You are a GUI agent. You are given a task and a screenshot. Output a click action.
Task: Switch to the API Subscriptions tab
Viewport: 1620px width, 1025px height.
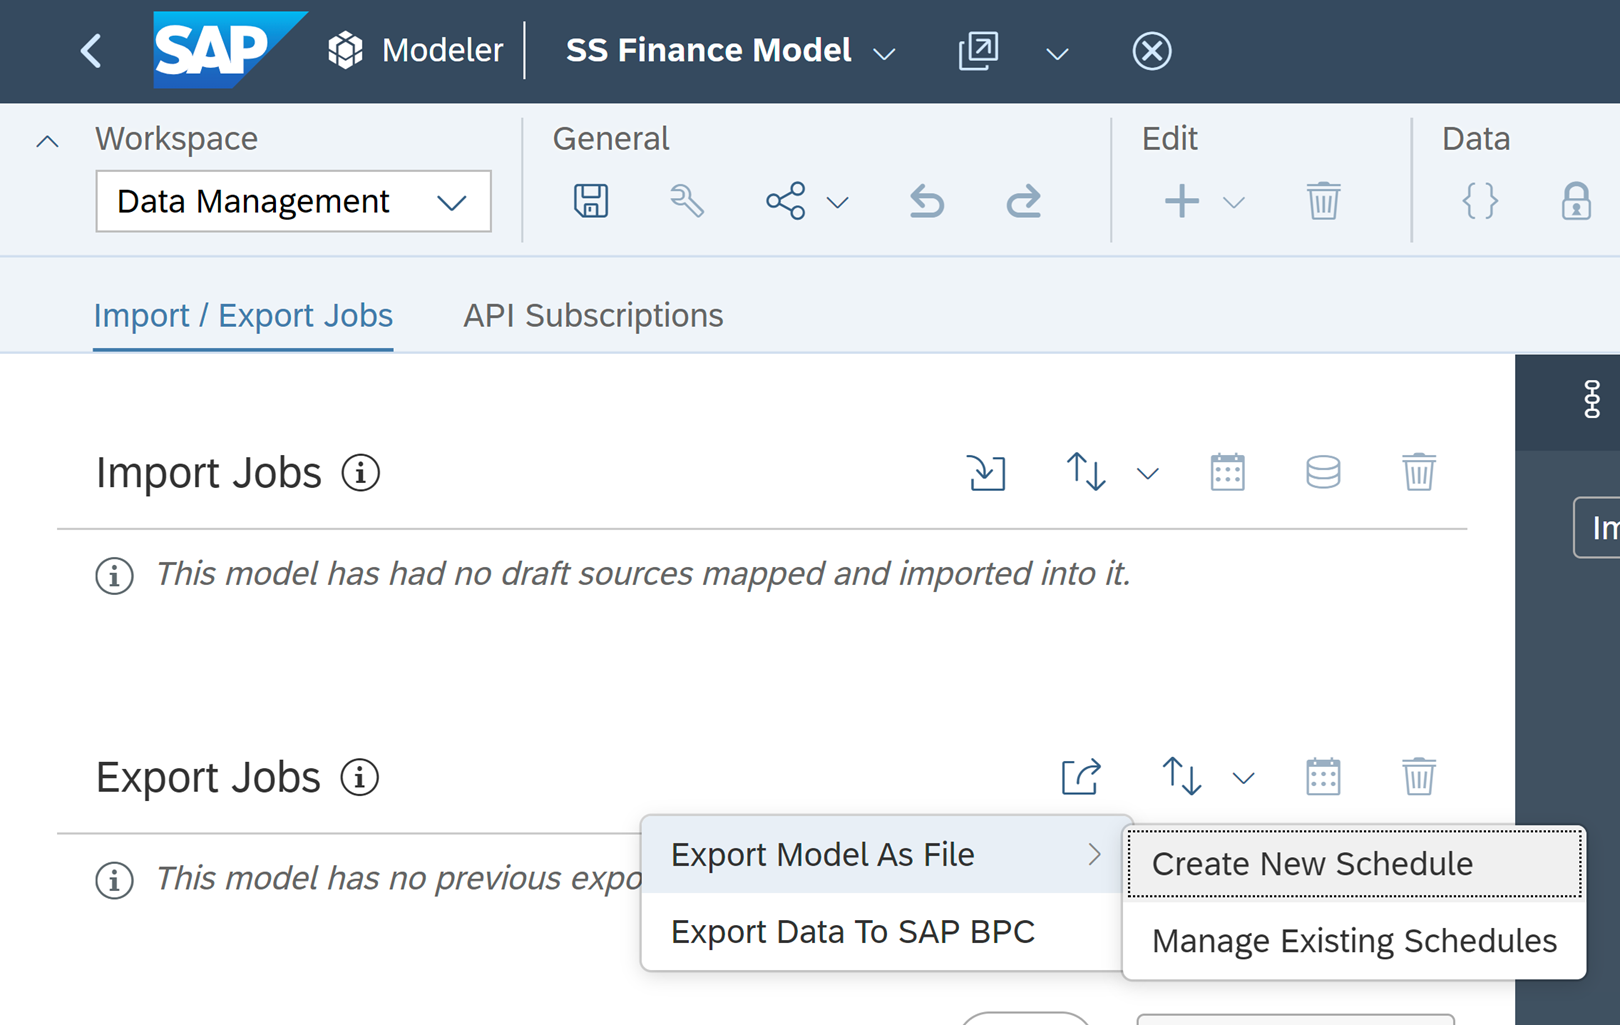[x=592, y=315]
